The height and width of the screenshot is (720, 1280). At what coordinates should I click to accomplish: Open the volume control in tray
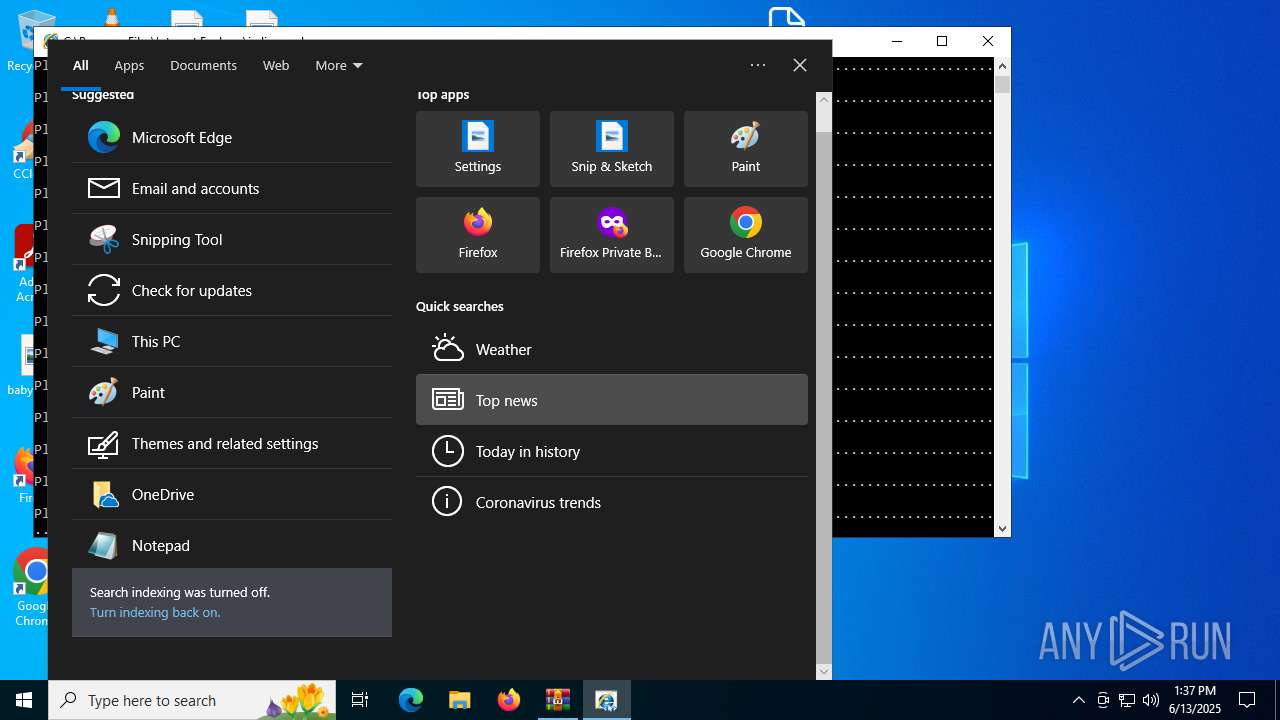pyautogui.click(x=1151, y=700)
